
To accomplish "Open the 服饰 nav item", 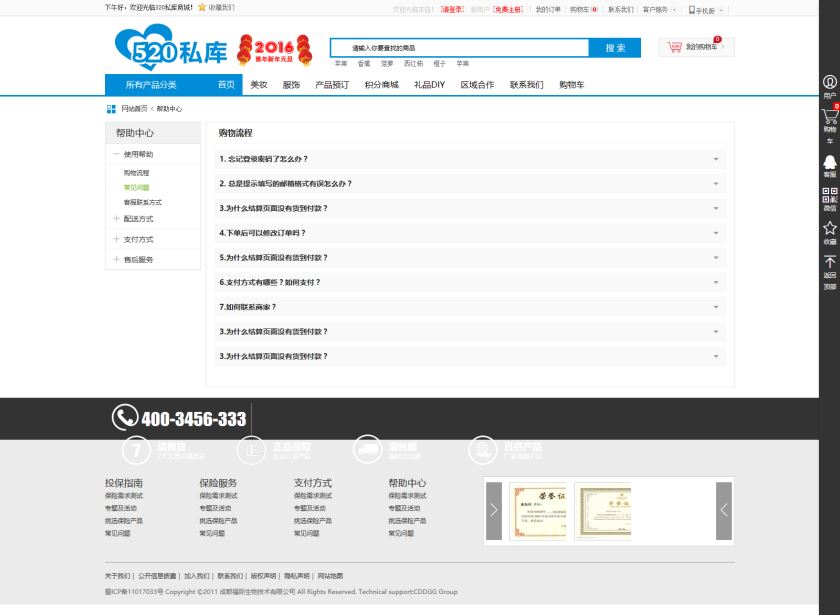I will pyautogui.click(x=291, y=85).
